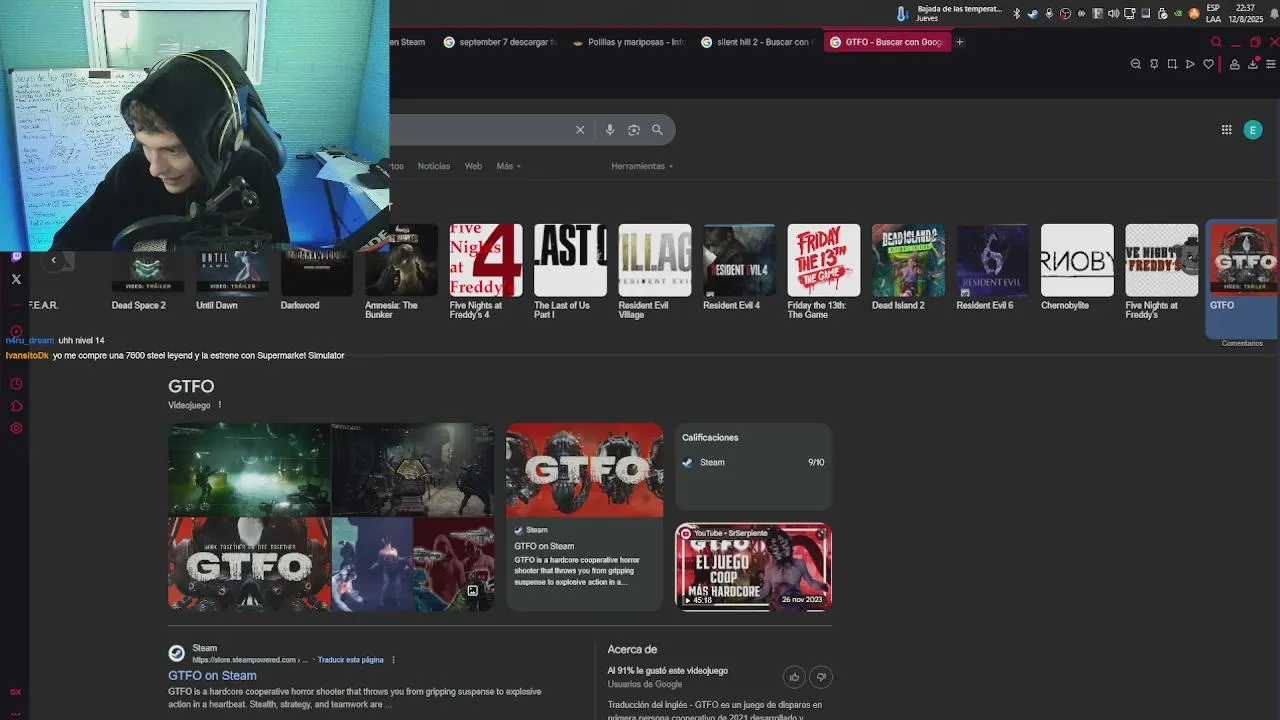Select Five Nights at Freddy's 4 card
The height and width of the screenshot is (720, 1280).
pyautogui.click(x=486, y=271)
